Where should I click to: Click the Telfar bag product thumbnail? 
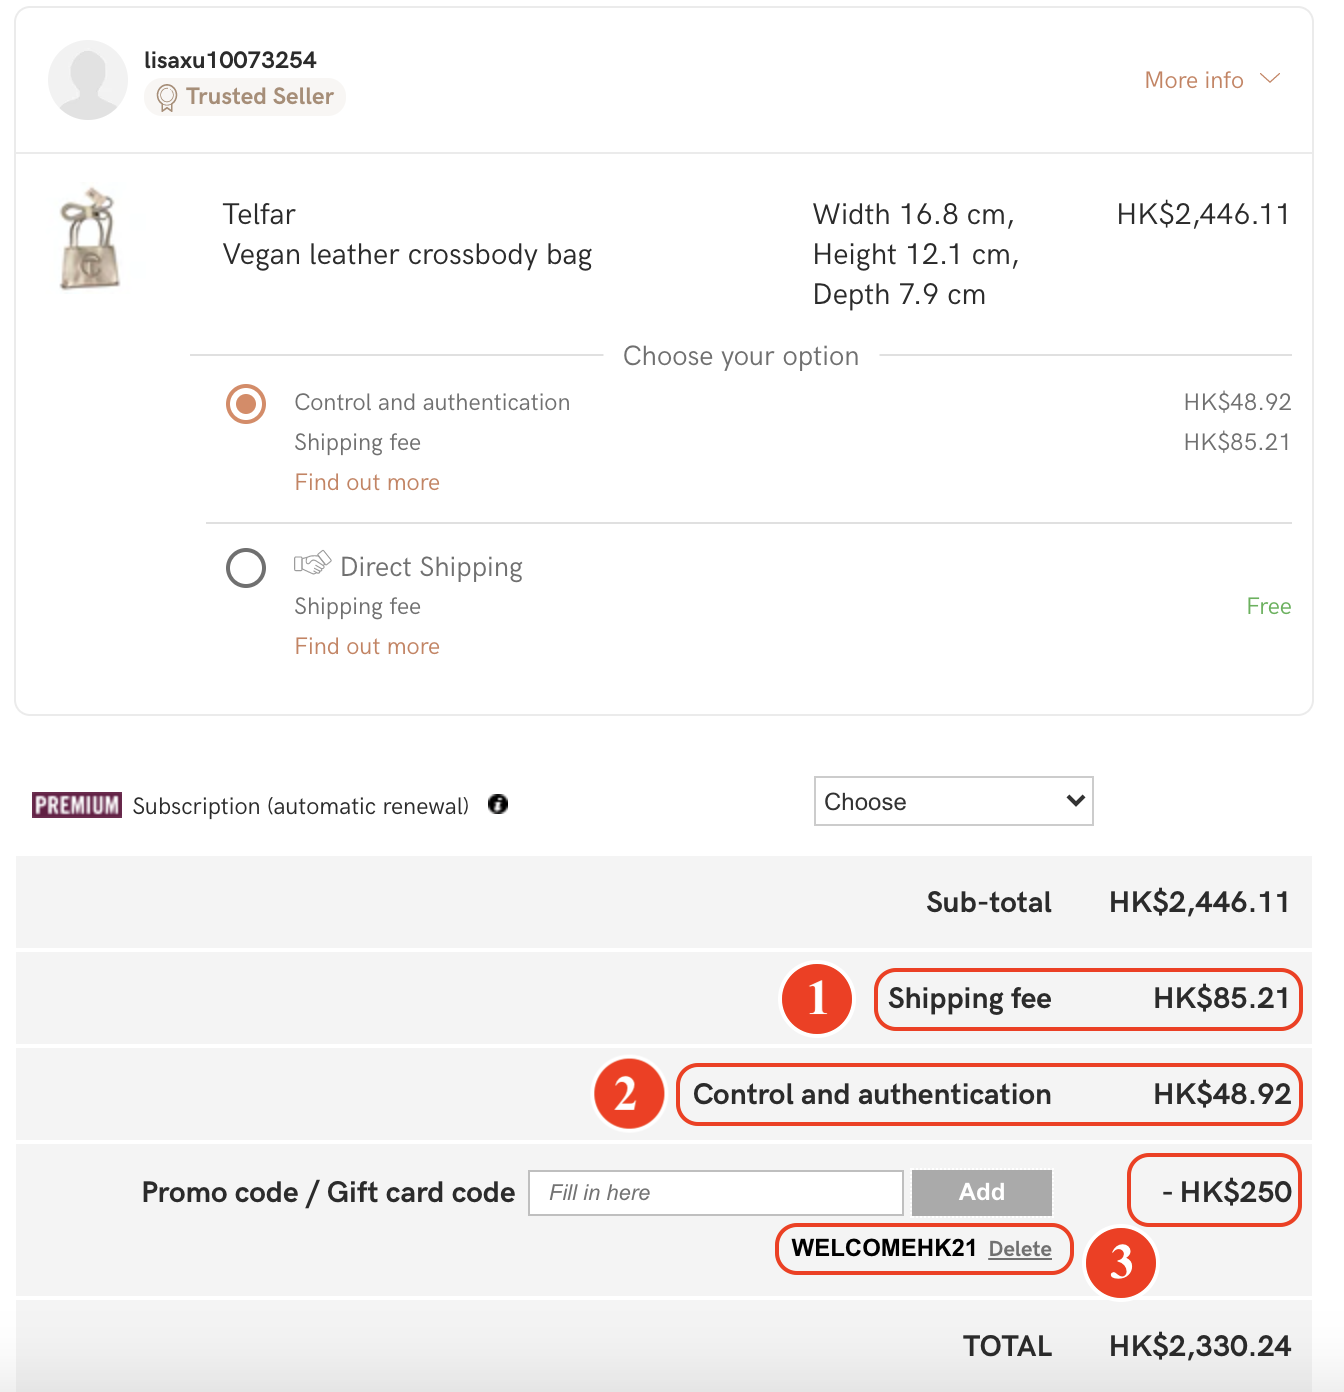tap(90, 239)
